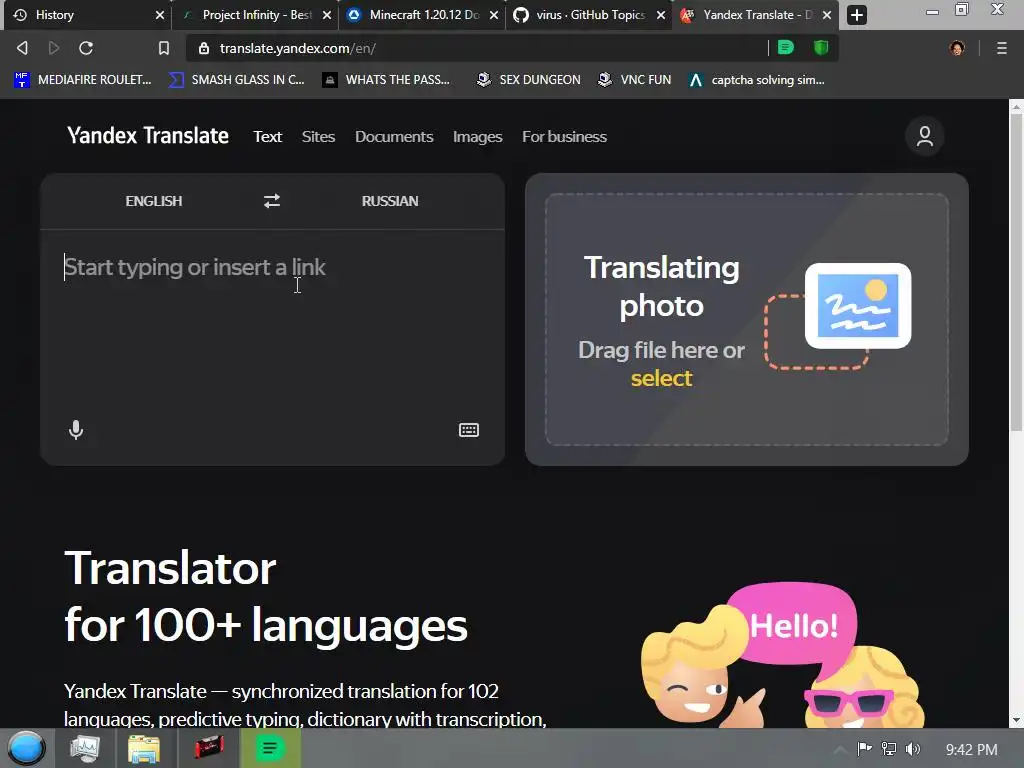Viewport: 1024px width, 768px height.
Task: Open the on-screen keyboard icon
Action: point(469,430)
